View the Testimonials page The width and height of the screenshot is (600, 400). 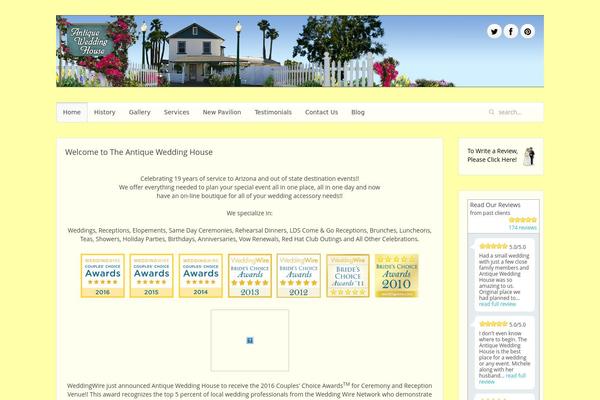(x=273, y=112)
